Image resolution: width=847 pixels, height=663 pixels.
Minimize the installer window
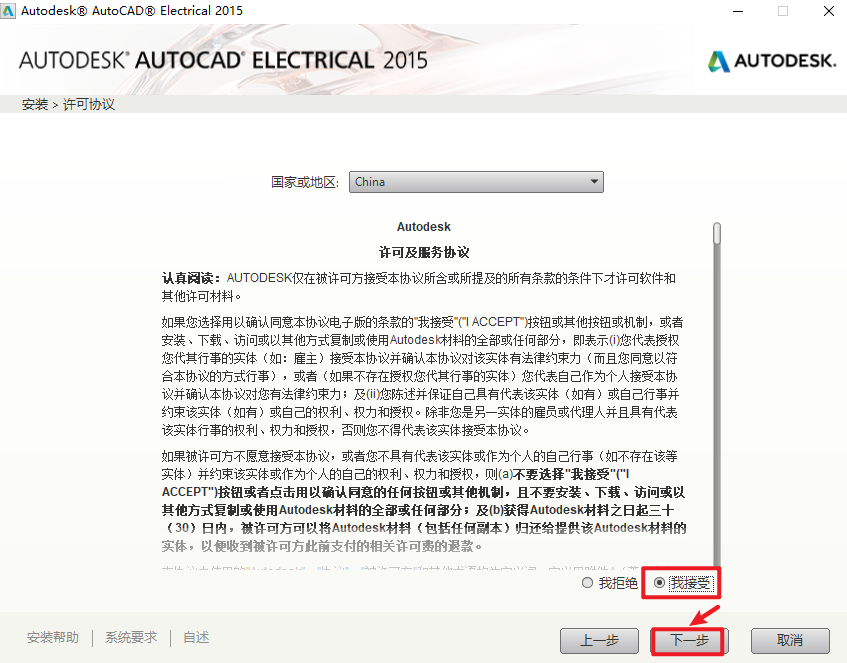[x=738, y=11]
